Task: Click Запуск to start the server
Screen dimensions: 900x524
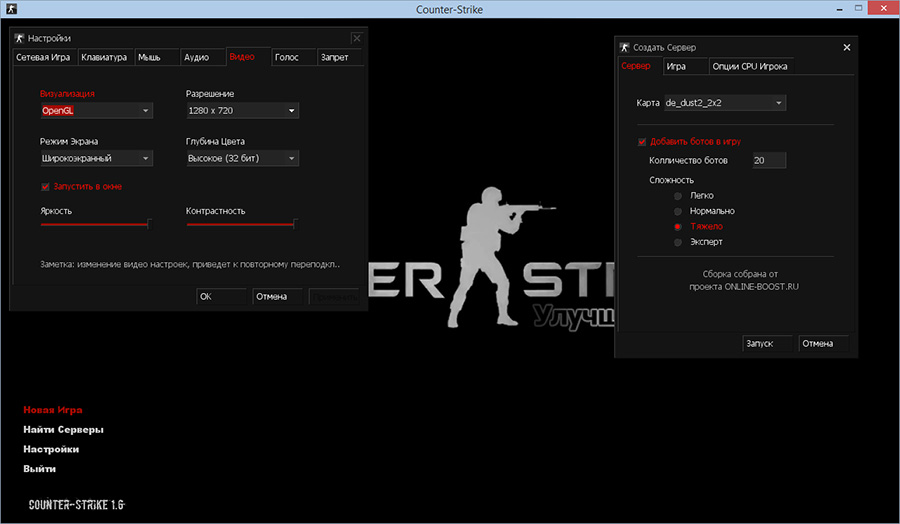Action: (767, 343)
